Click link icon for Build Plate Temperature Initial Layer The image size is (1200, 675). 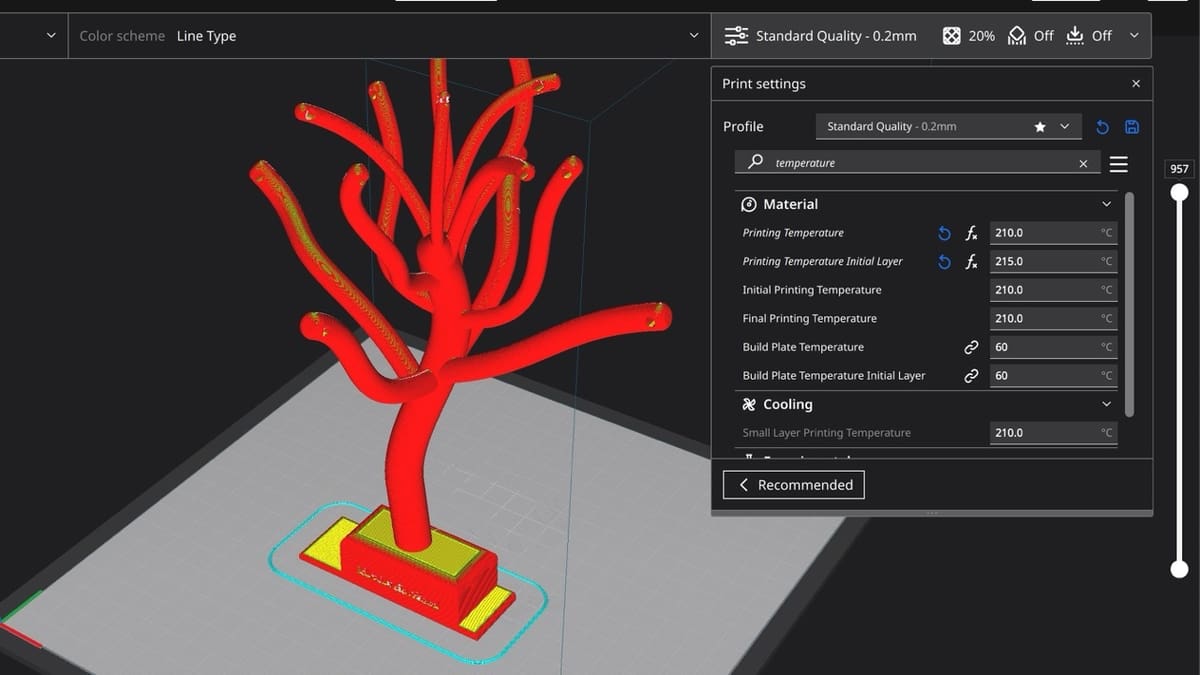click(970, 376)
